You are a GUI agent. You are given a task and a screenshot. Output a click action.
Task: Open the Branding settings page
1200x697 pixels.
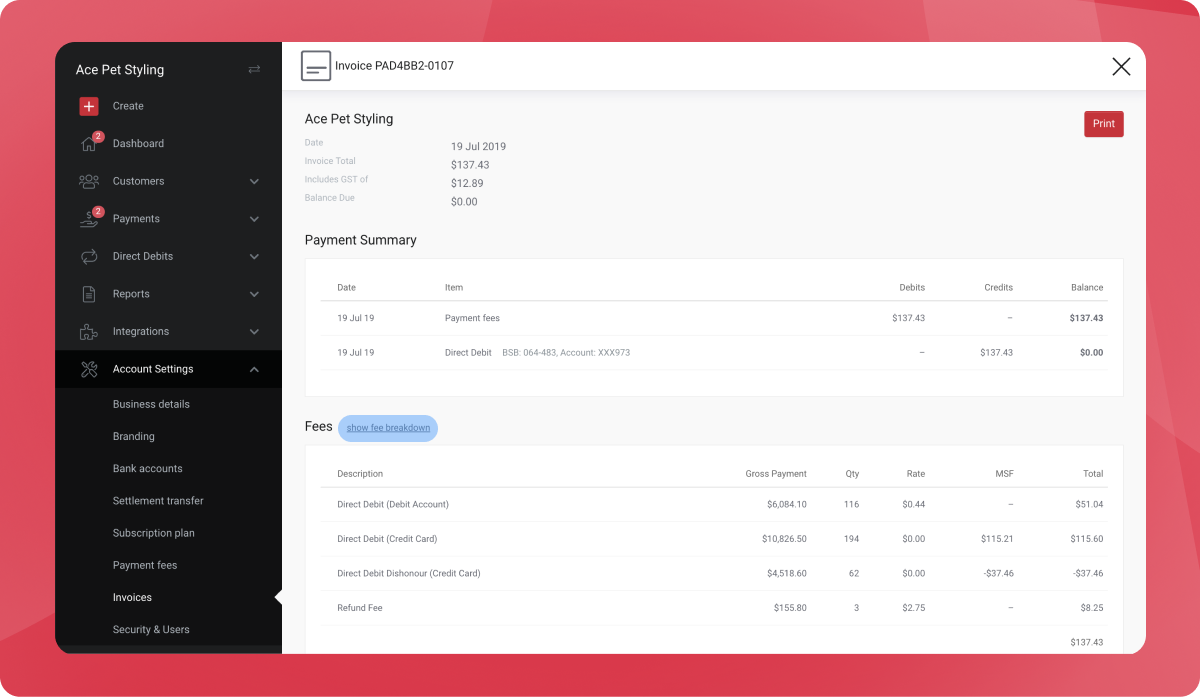[133, 437]
